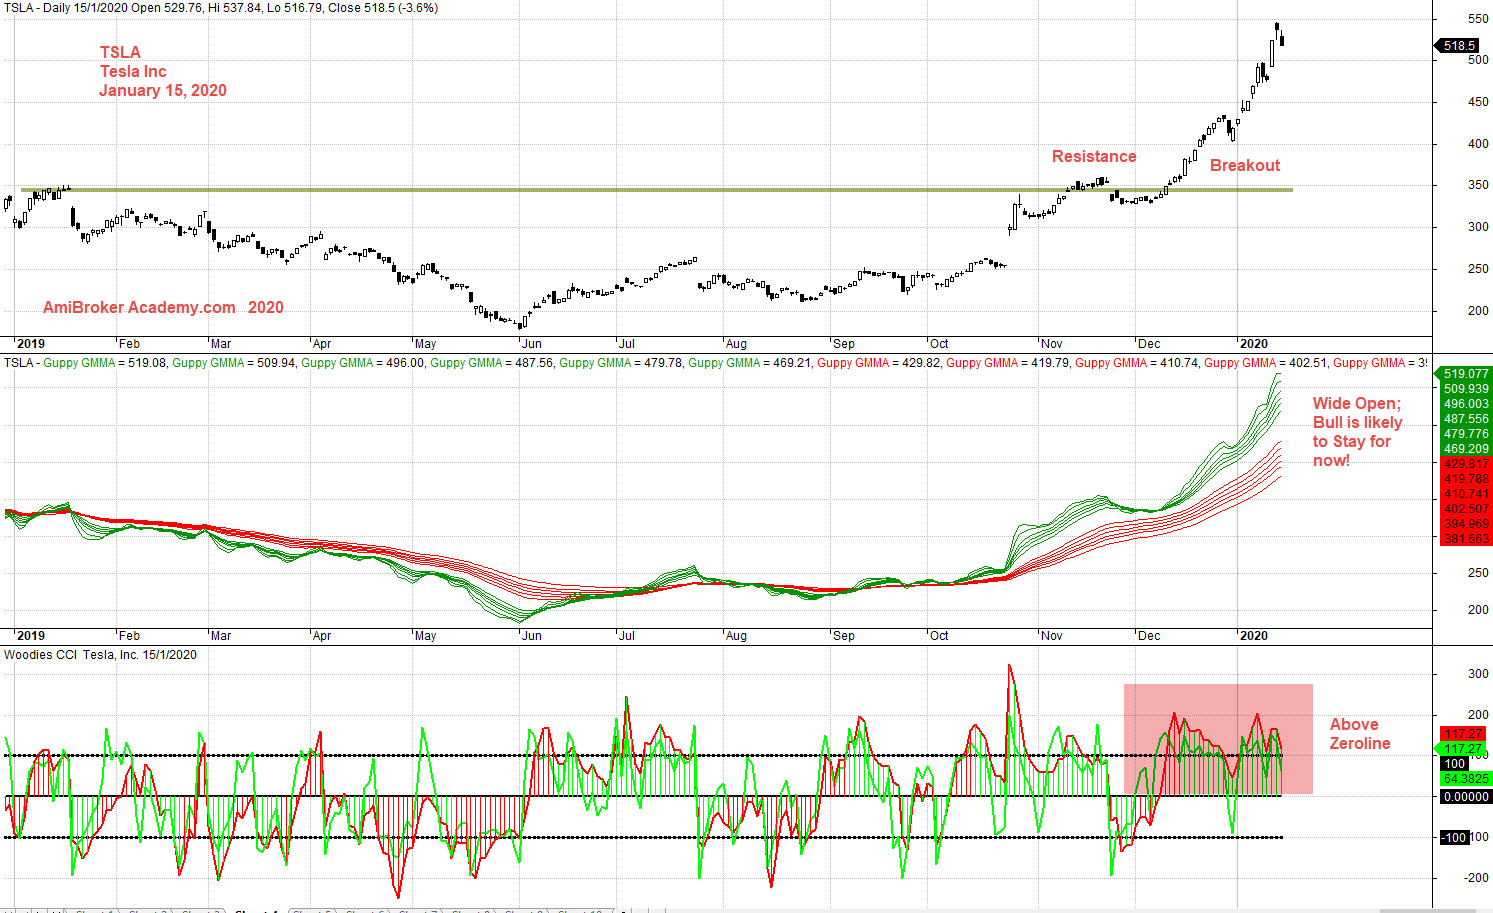The width and height of the screenshot is (1493, 913).
Task: Select the pink highlighted rectangle in CCI pane
Action: coord(1218,739)
